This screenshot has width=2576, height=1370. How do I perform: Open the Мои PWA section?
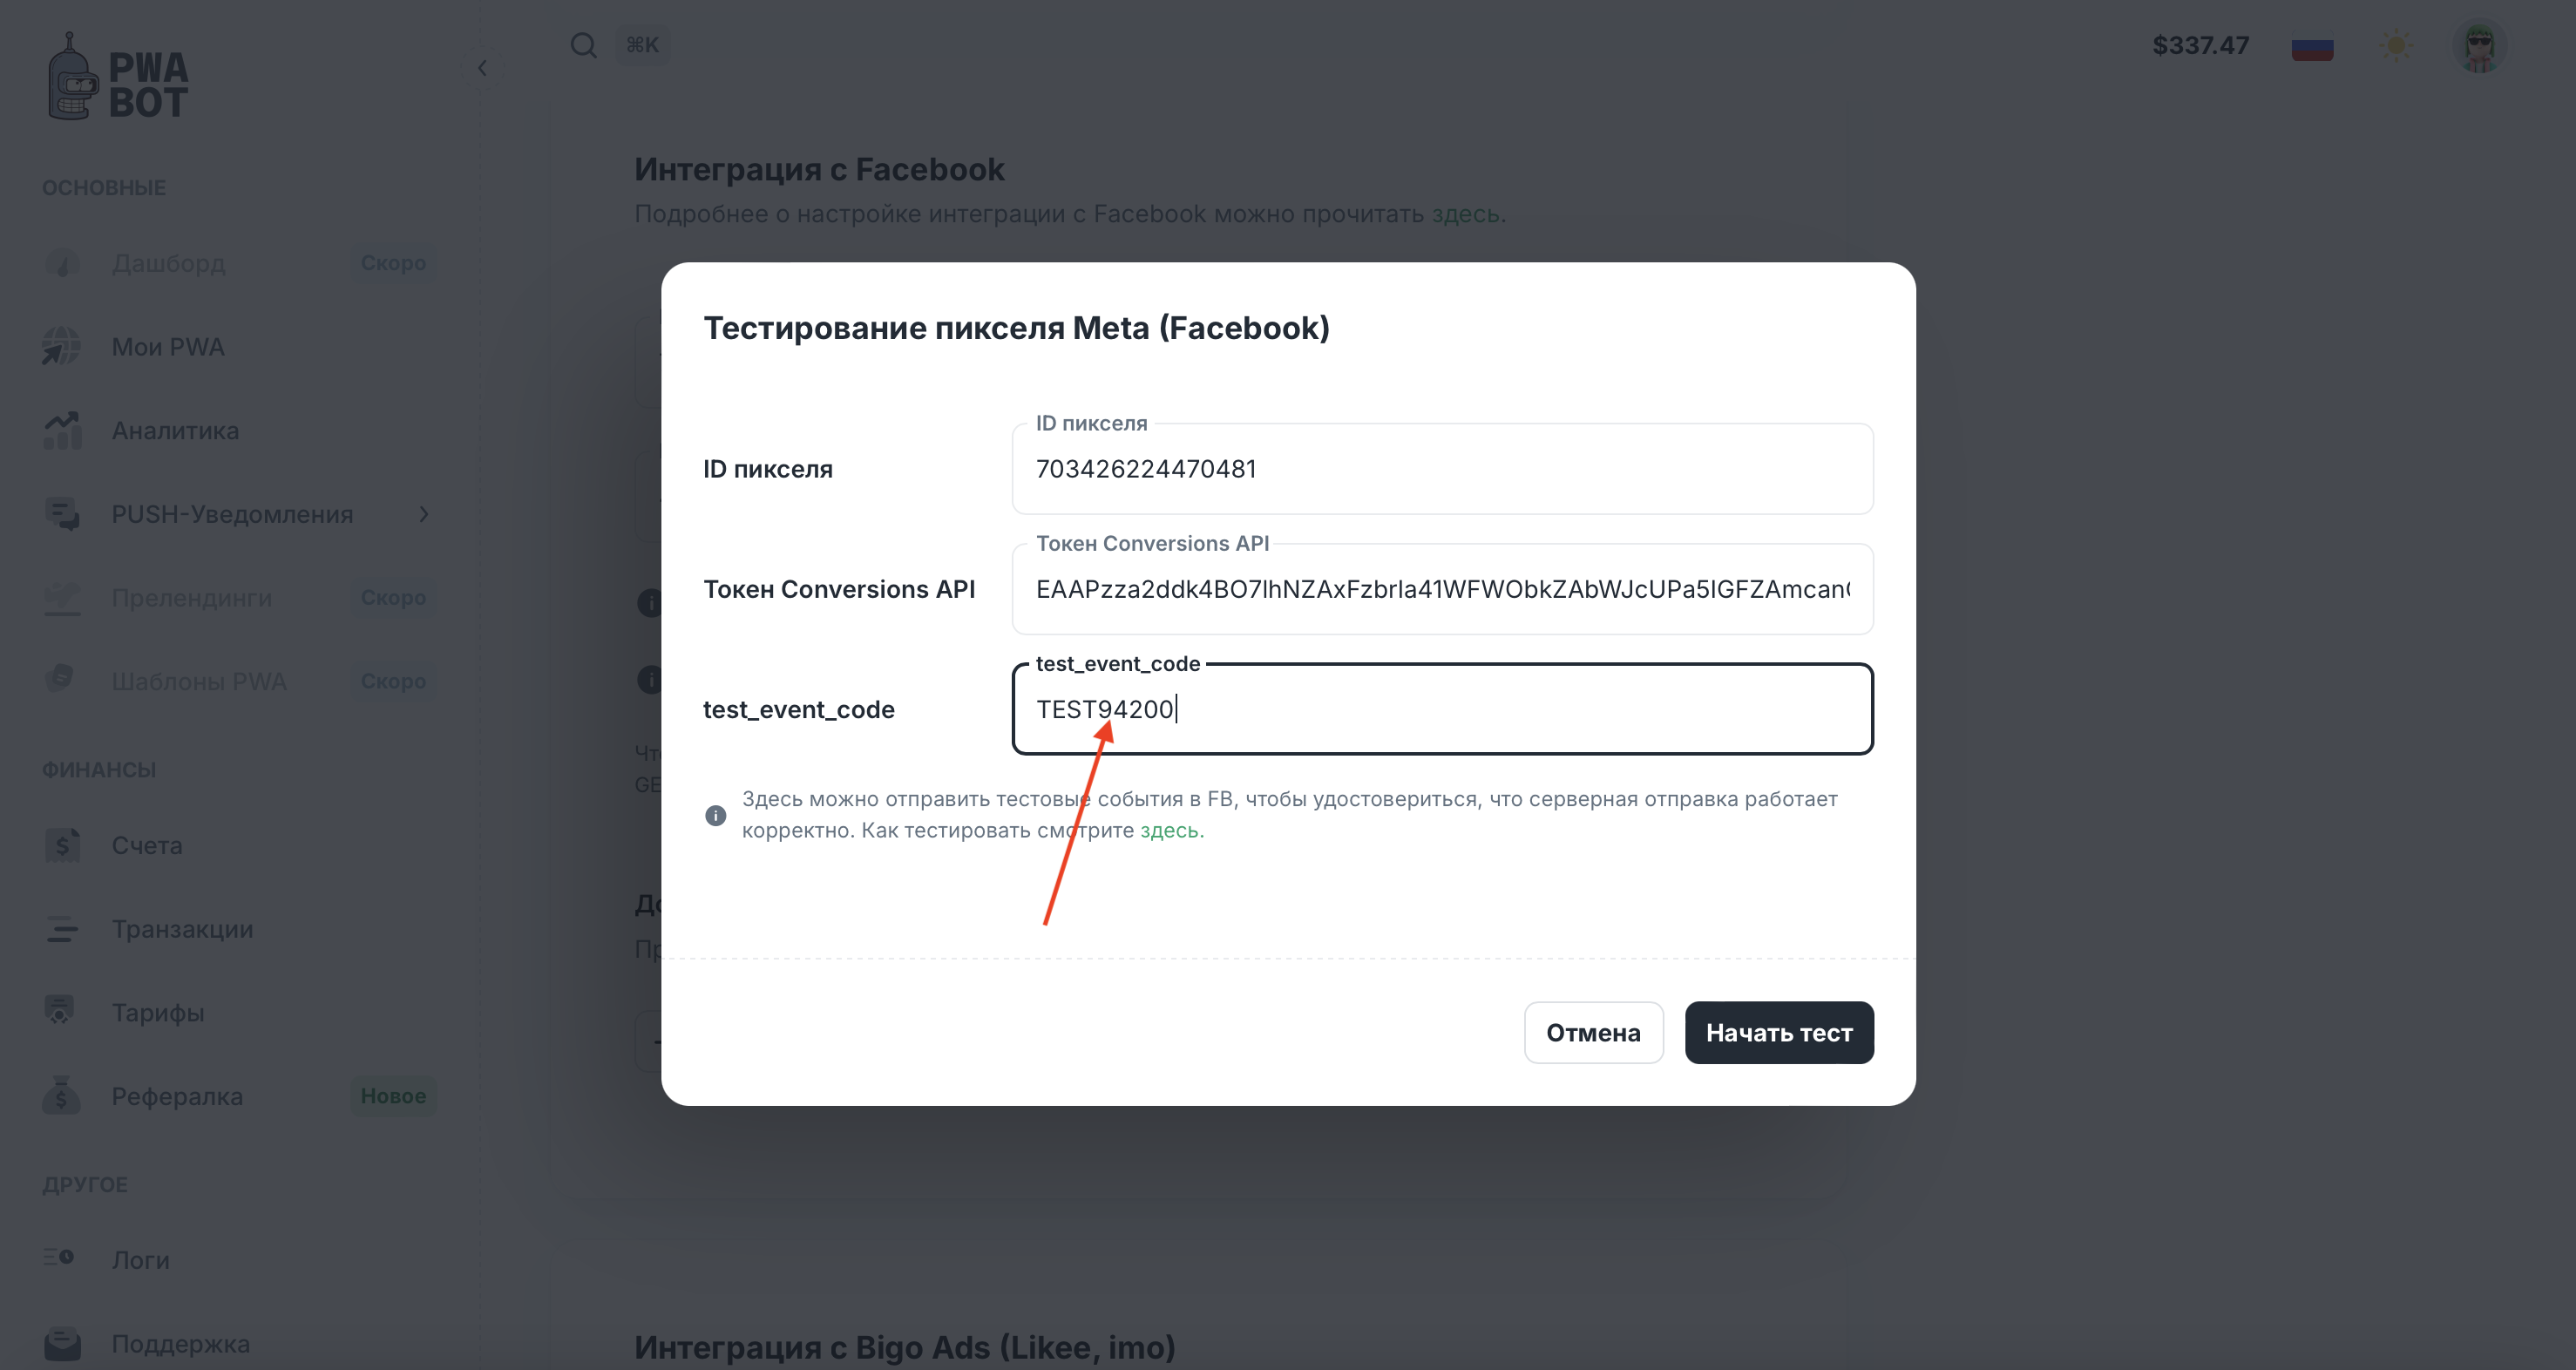pos(168,347)
